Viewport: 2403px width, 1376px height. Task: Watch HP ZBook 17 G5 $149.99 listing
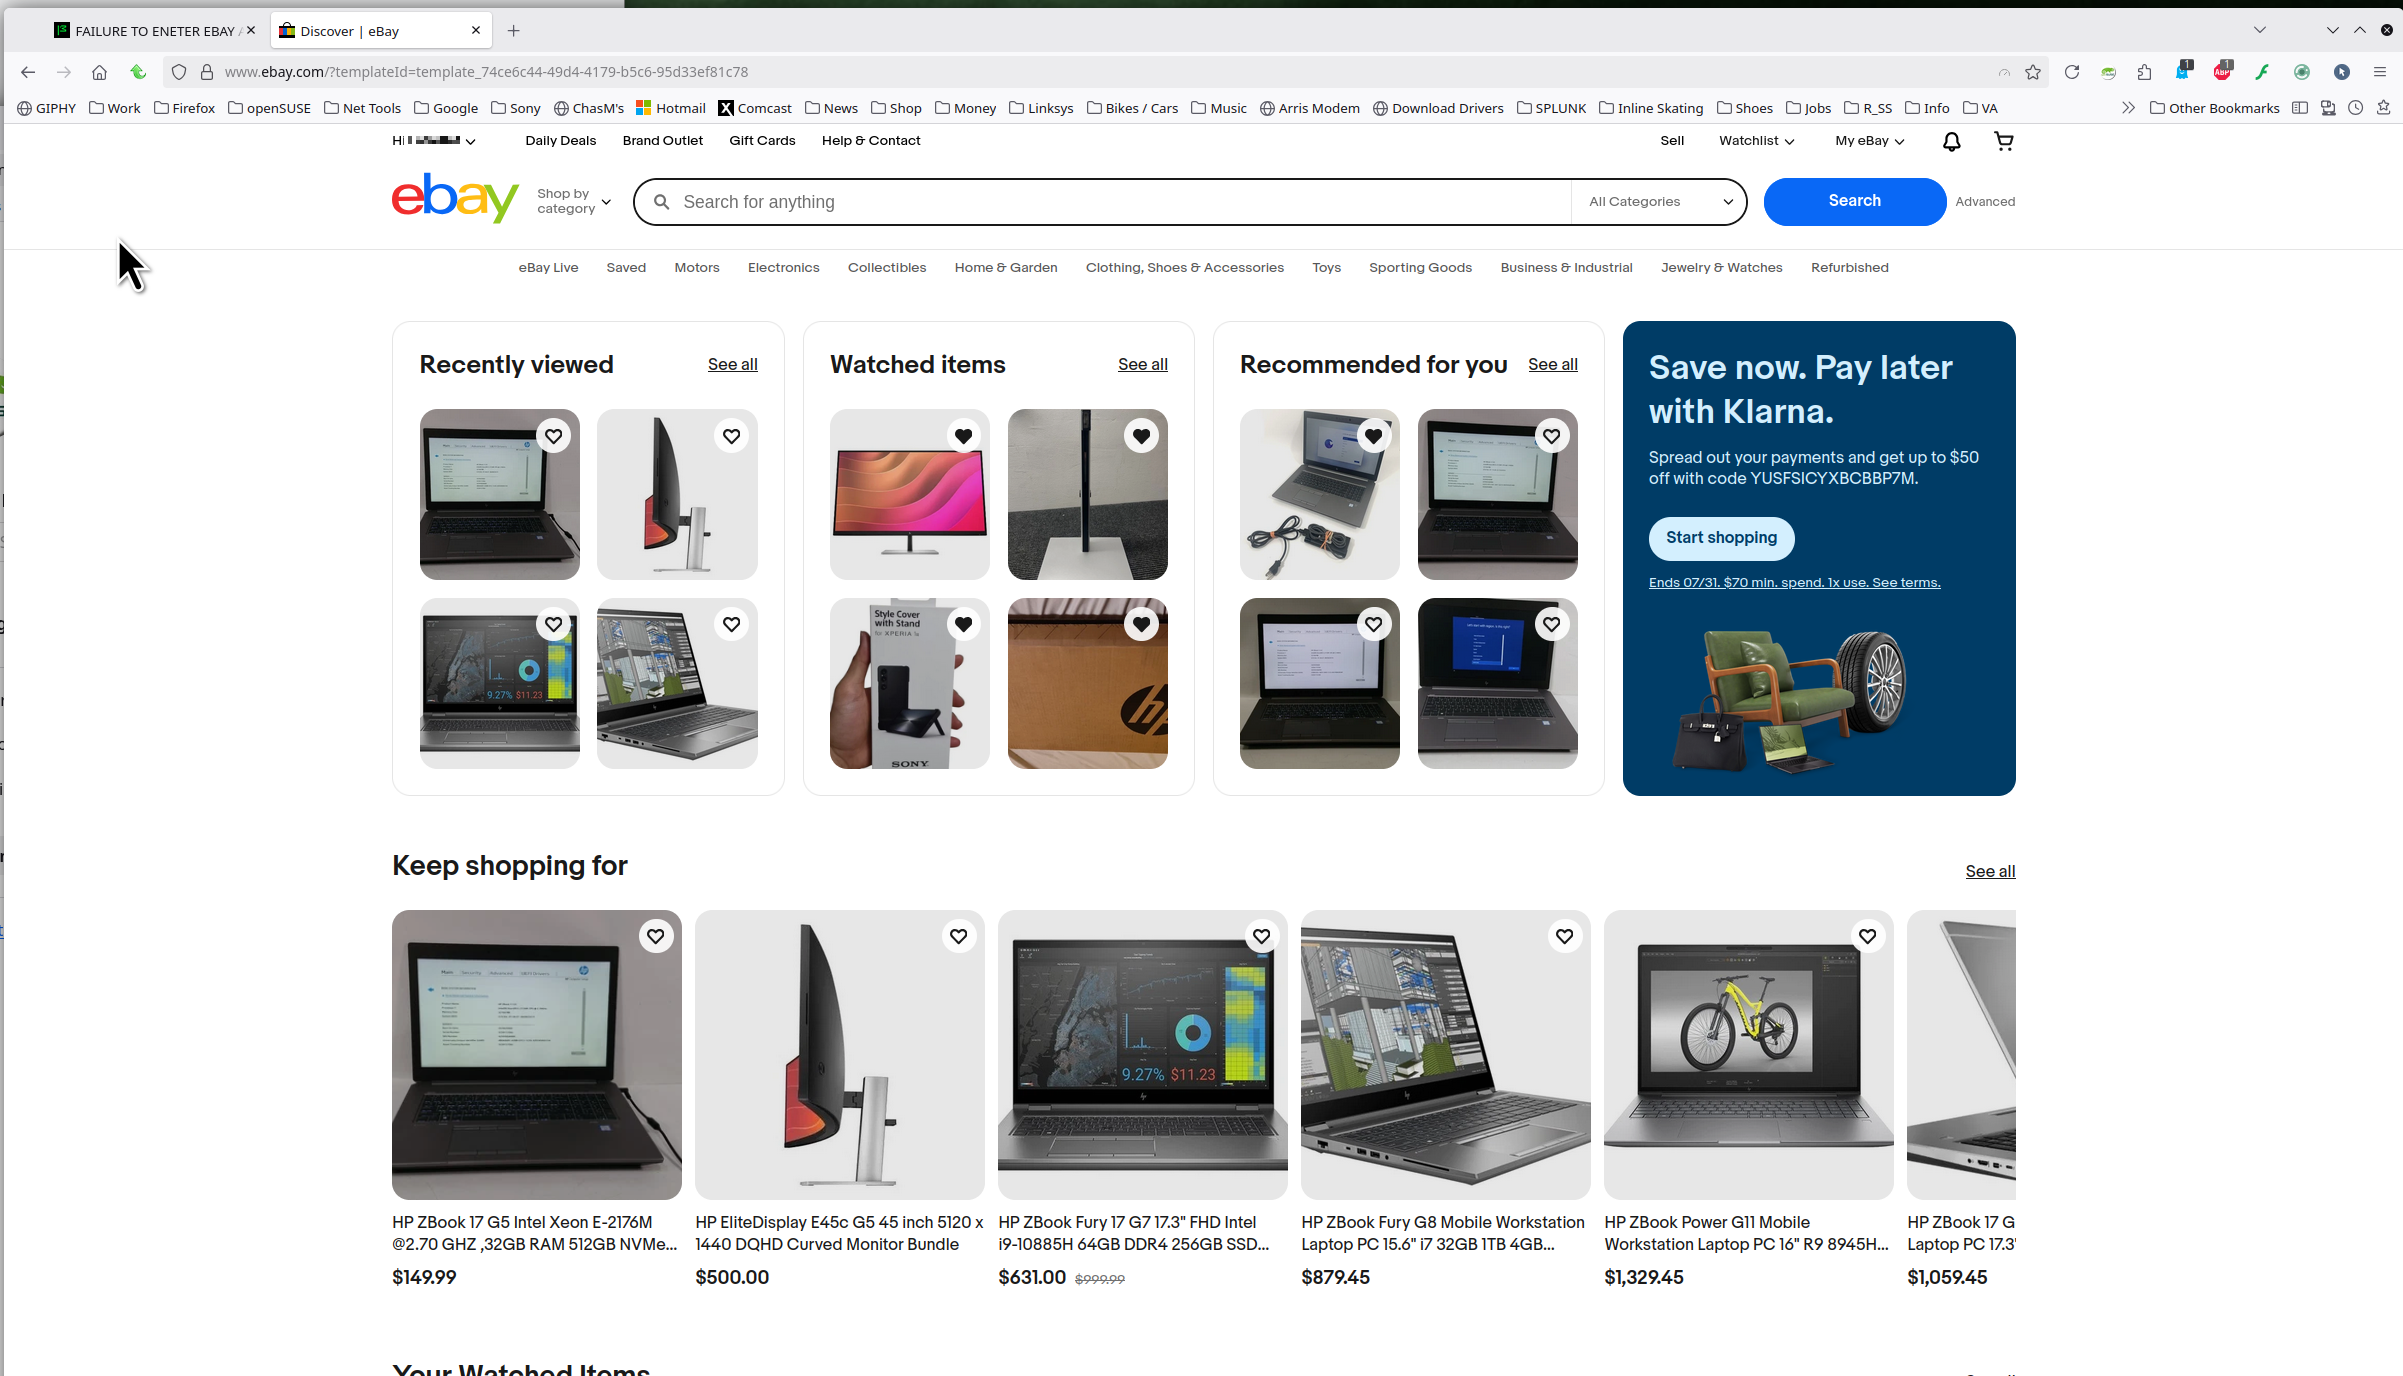(x=655, y=936)
